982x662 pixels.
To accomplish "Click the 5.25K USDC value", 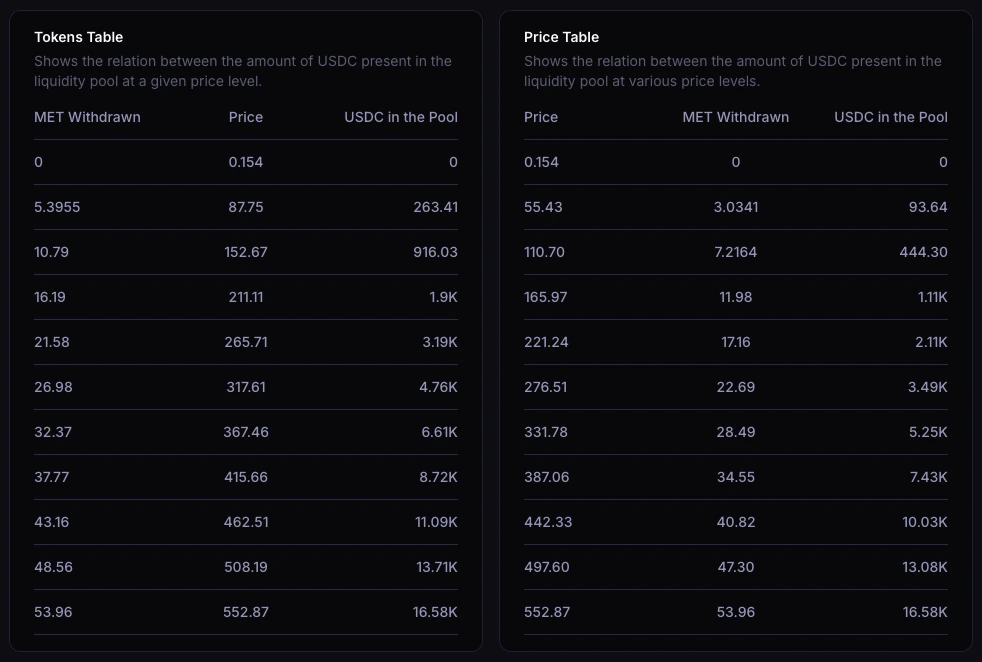I will pyautogui.click(x=928, y=433).
